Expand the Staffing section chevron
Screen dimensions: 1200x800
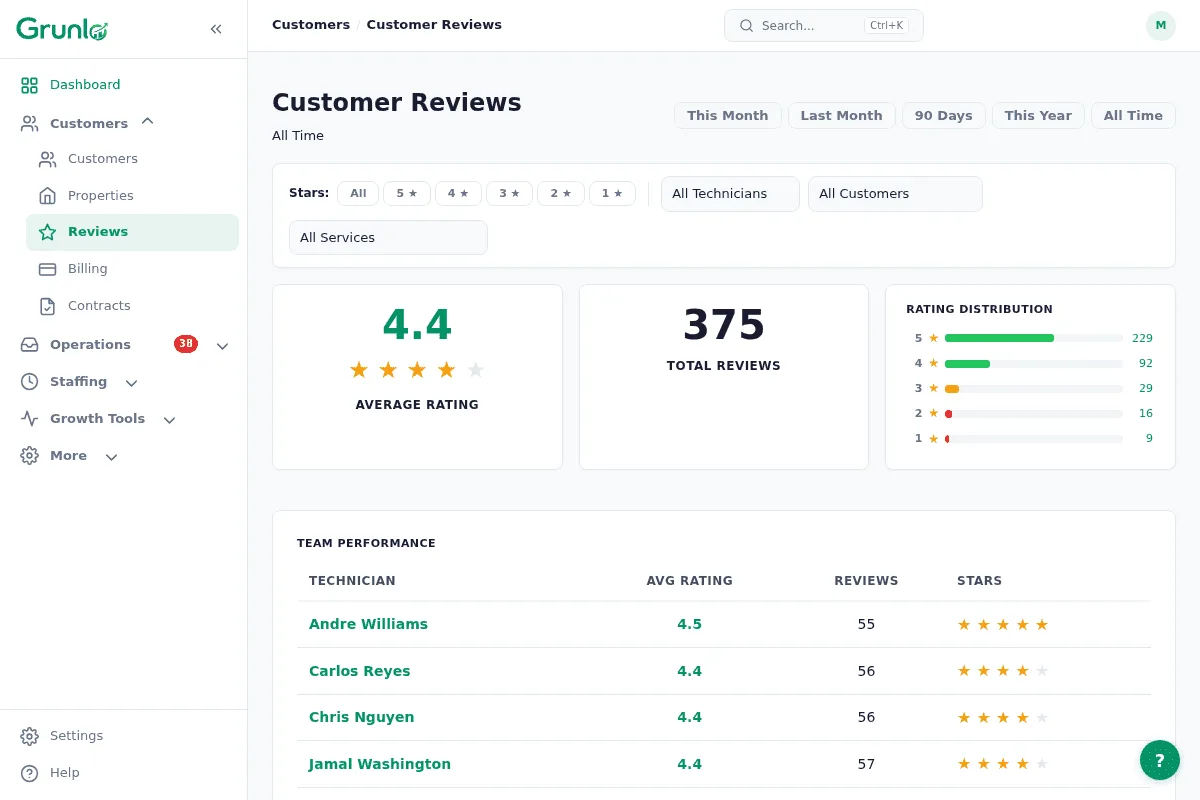click(131, 383)
